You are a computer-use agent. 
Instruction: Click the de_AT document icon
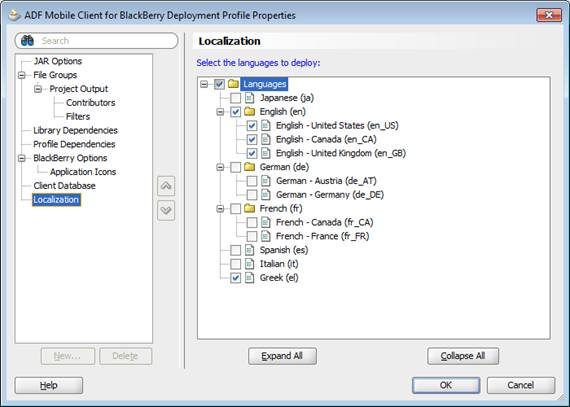[266, 181]
